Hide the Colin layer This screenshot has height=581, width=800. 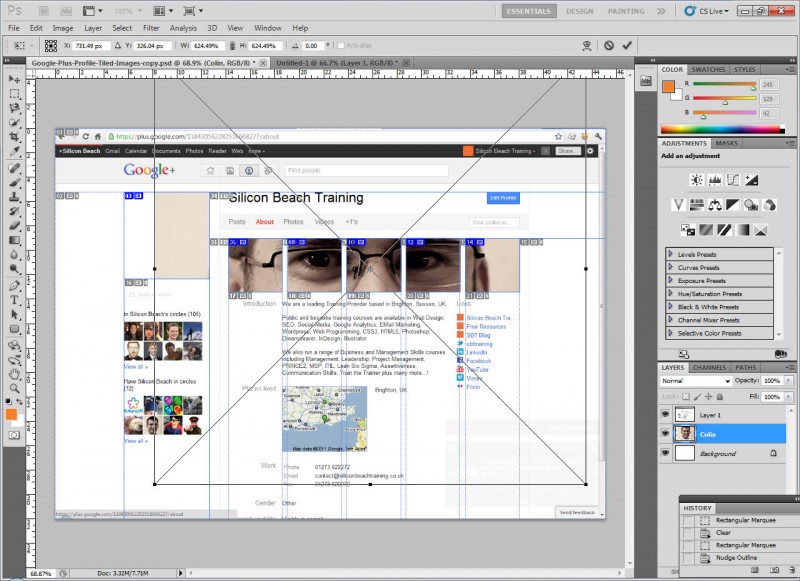click(x=665, y=434)
